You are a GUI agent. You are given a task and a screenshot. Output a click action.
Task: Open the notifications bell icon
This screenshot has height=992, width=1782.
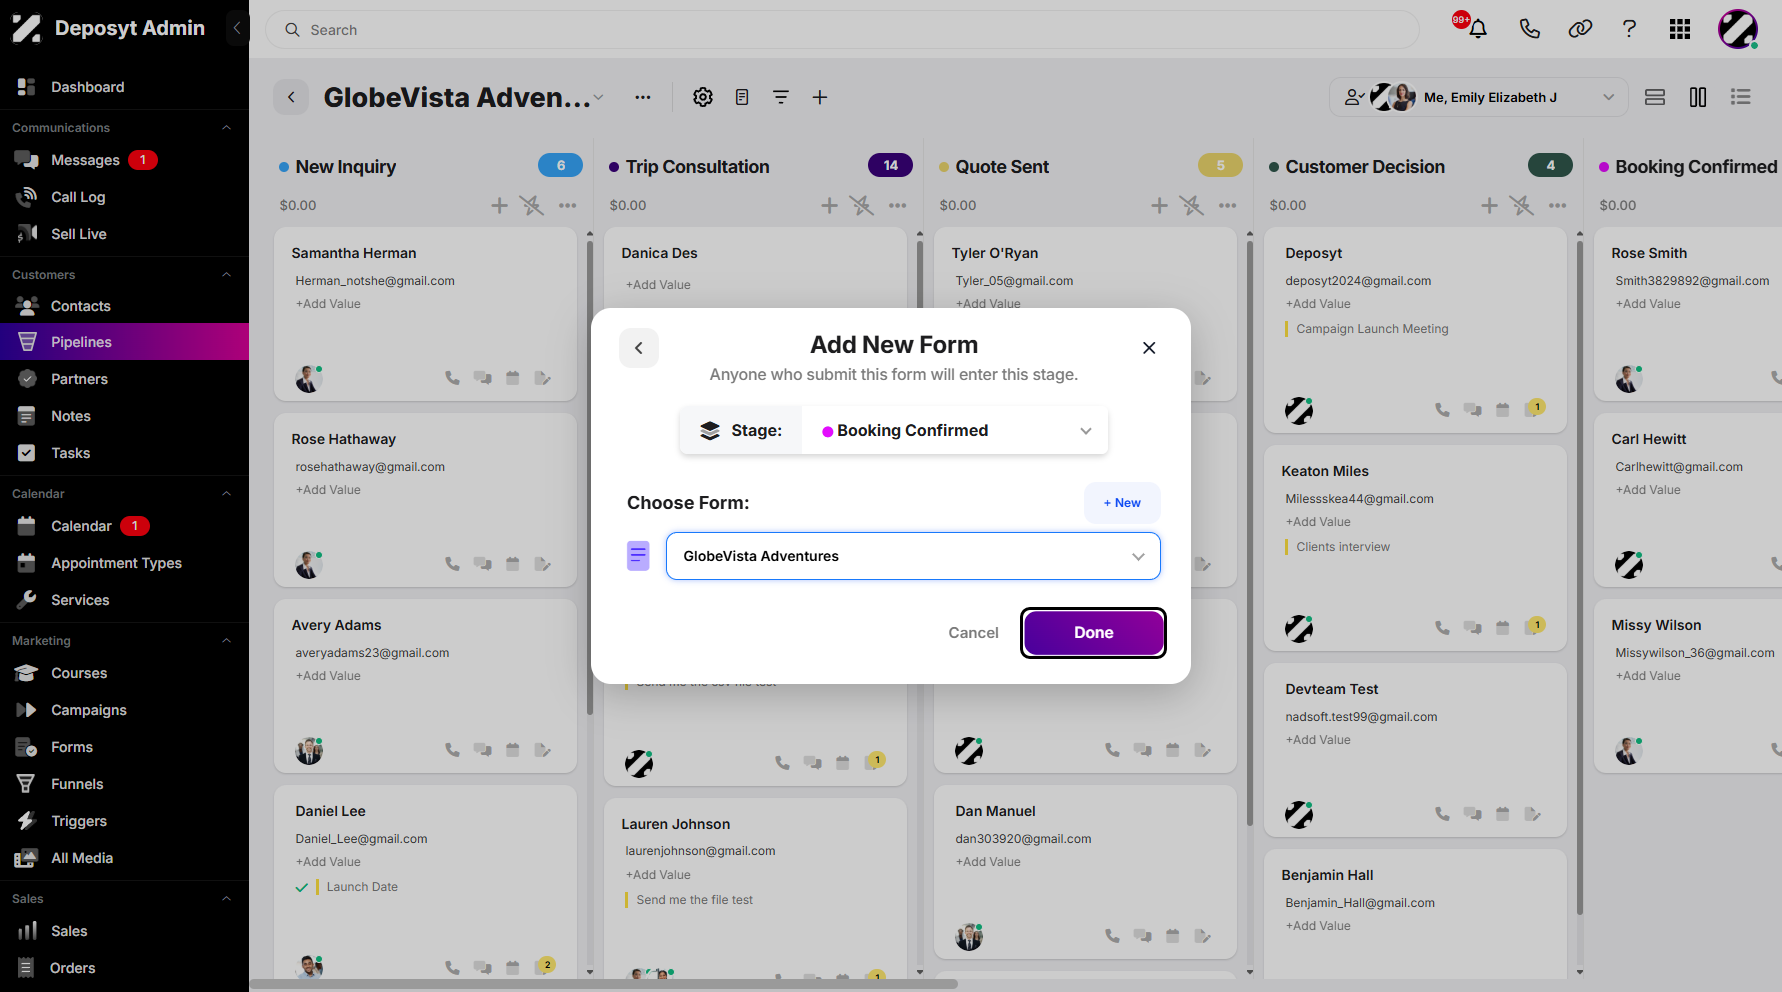1477,29
